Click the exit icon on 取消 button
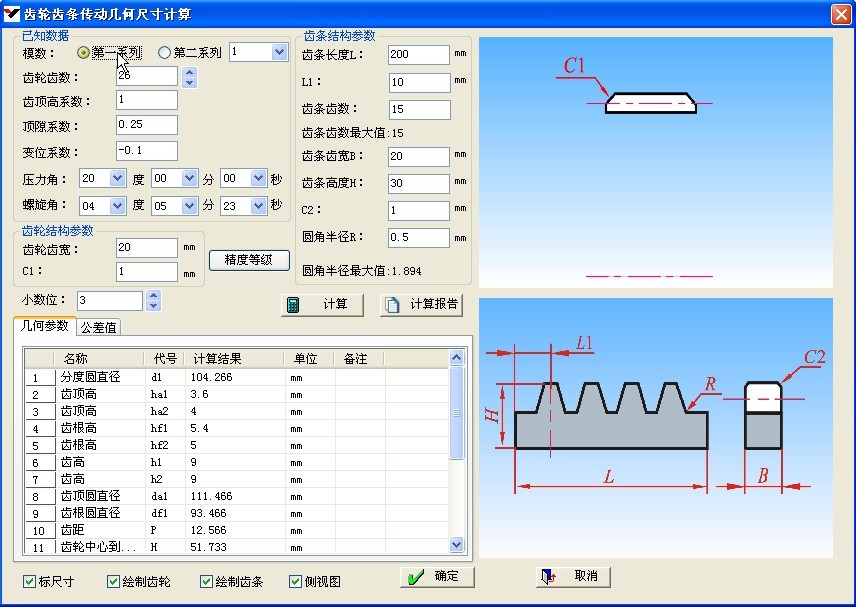Viewport: 856px width, 607px height. point(547,577)
